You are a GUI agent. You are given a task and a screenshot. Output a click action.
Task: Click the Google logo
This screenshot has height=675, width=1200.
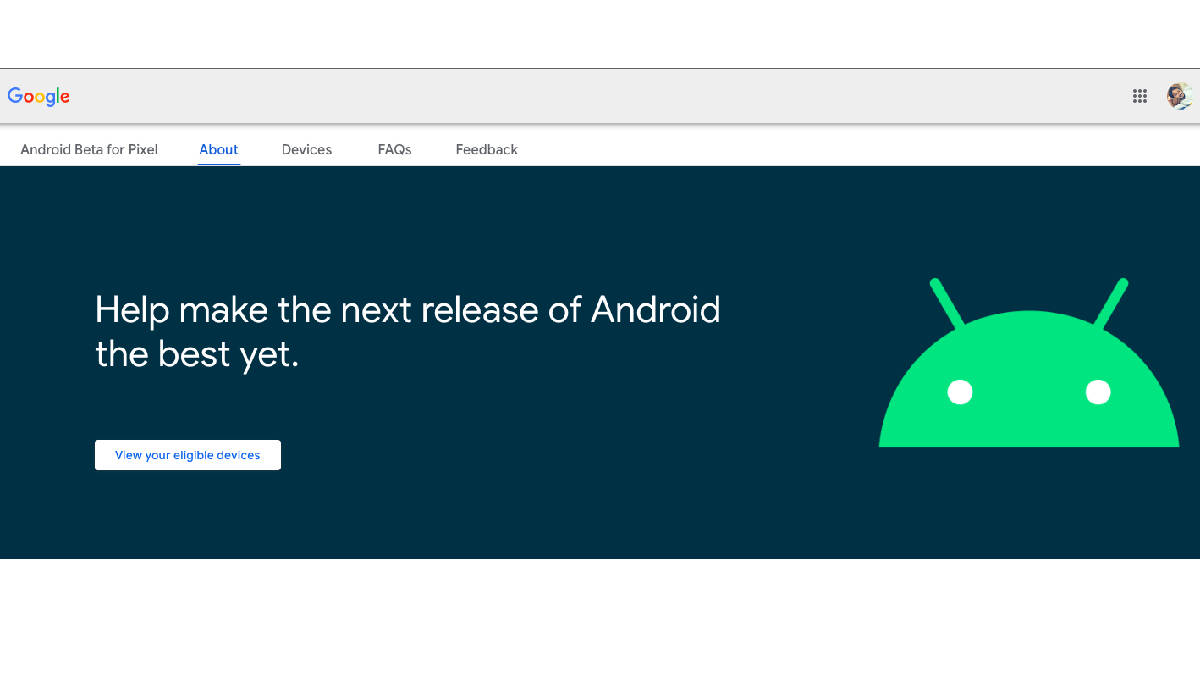pyautogui.click(x=38, y=96)
